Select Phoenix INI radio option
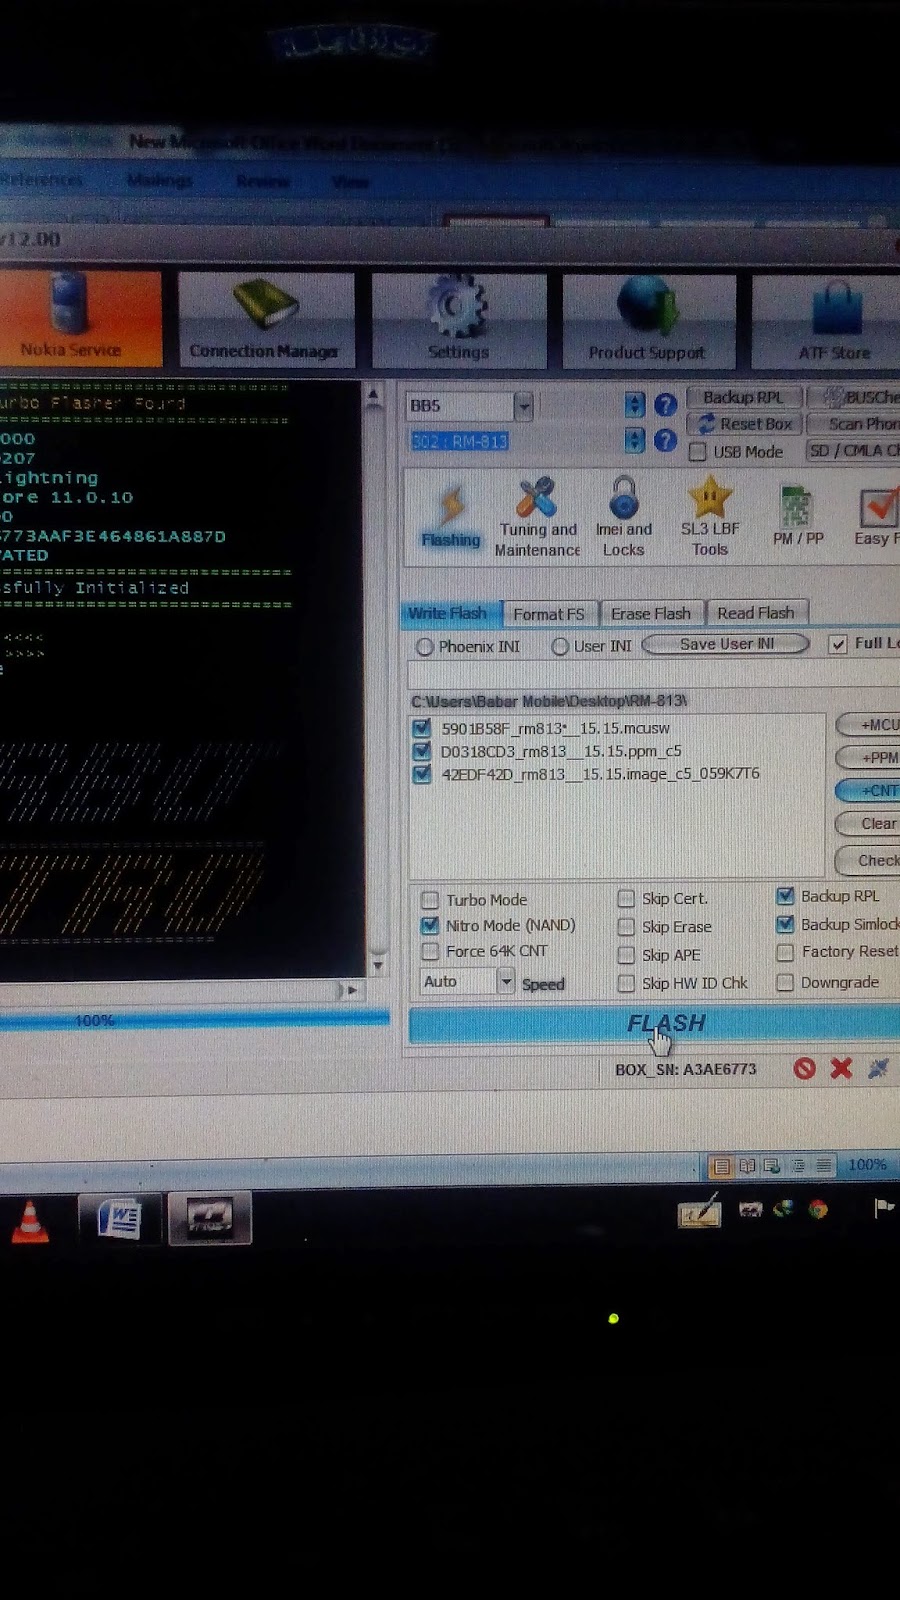Viewport: 900px width, 1600px height. coord(425,647)
